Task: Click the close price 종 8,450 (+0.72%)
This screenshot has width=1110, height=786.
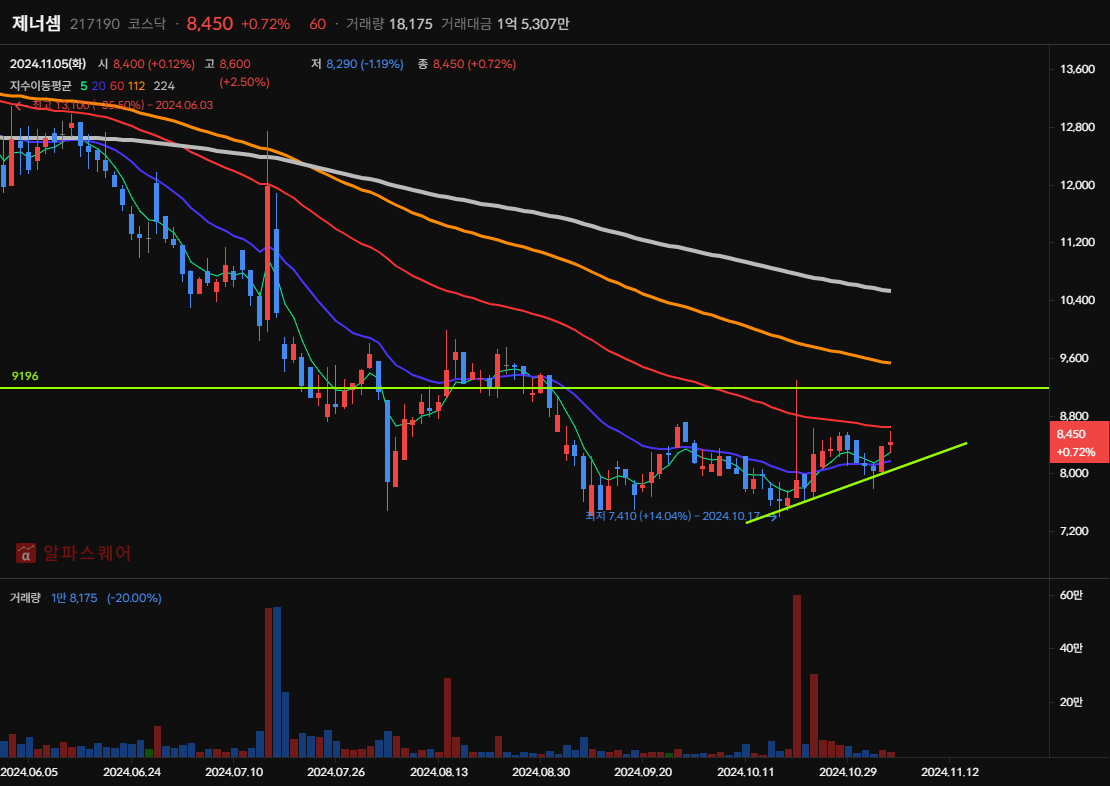Action: pos(467,64)
